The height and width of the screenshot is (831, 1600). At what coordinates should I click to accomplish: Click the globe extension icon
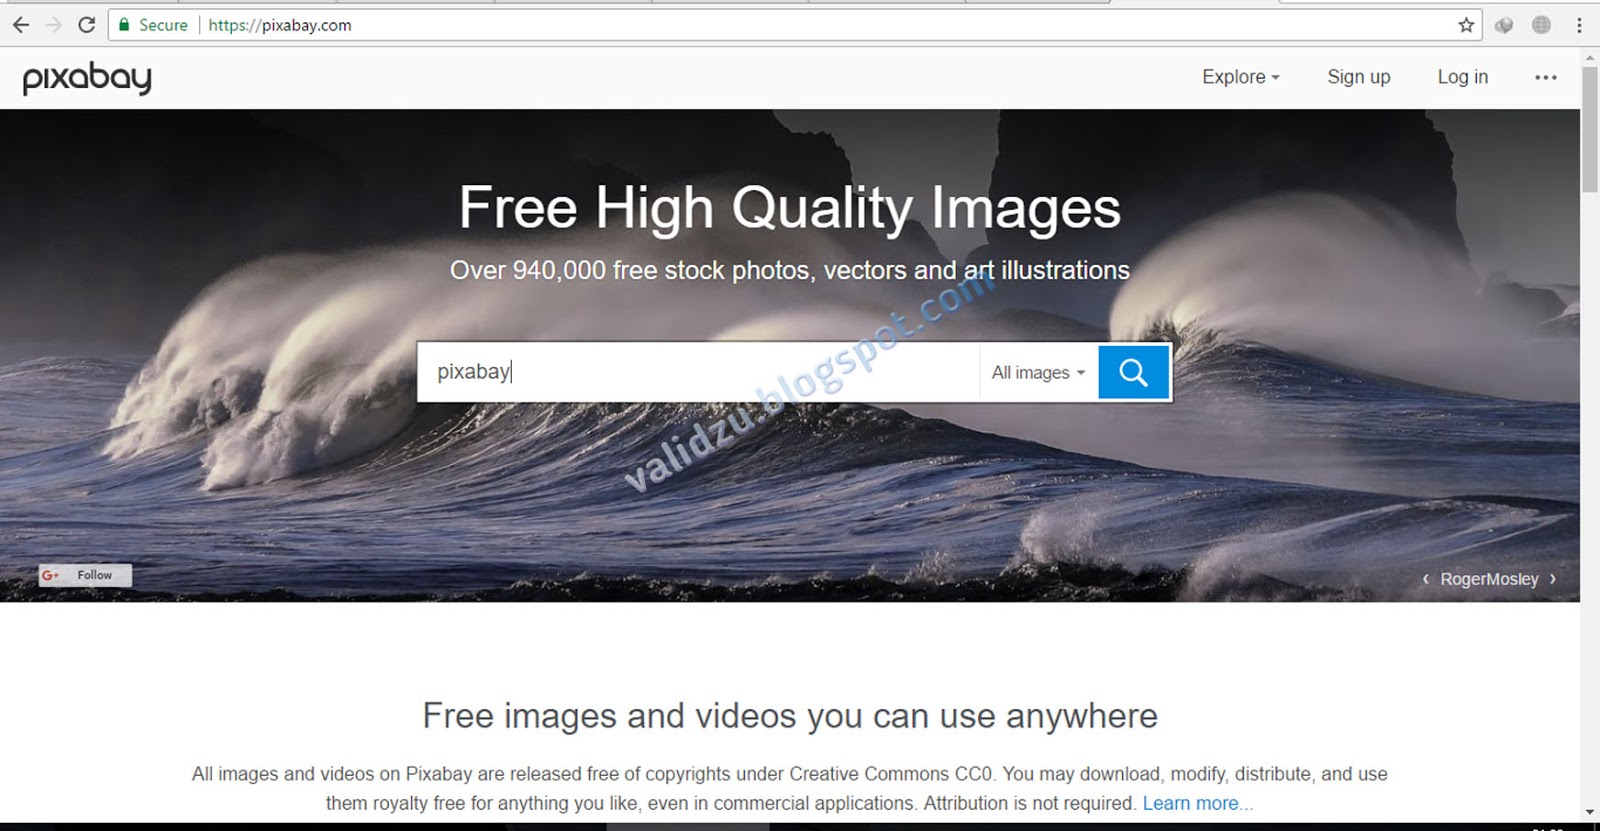tap(1541, 25)
